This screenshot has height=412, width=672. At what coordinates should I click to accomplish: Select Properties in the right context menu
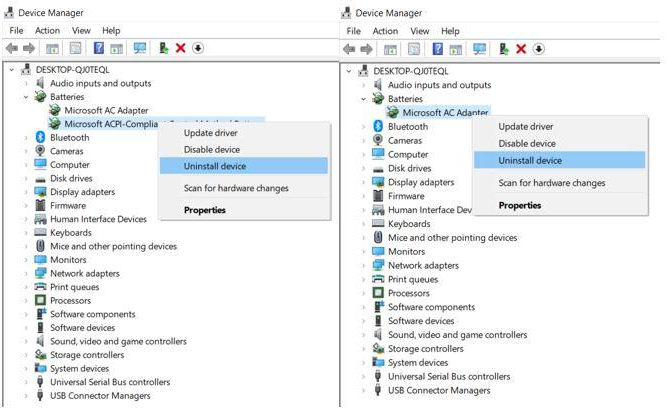(x=520, y=205)
